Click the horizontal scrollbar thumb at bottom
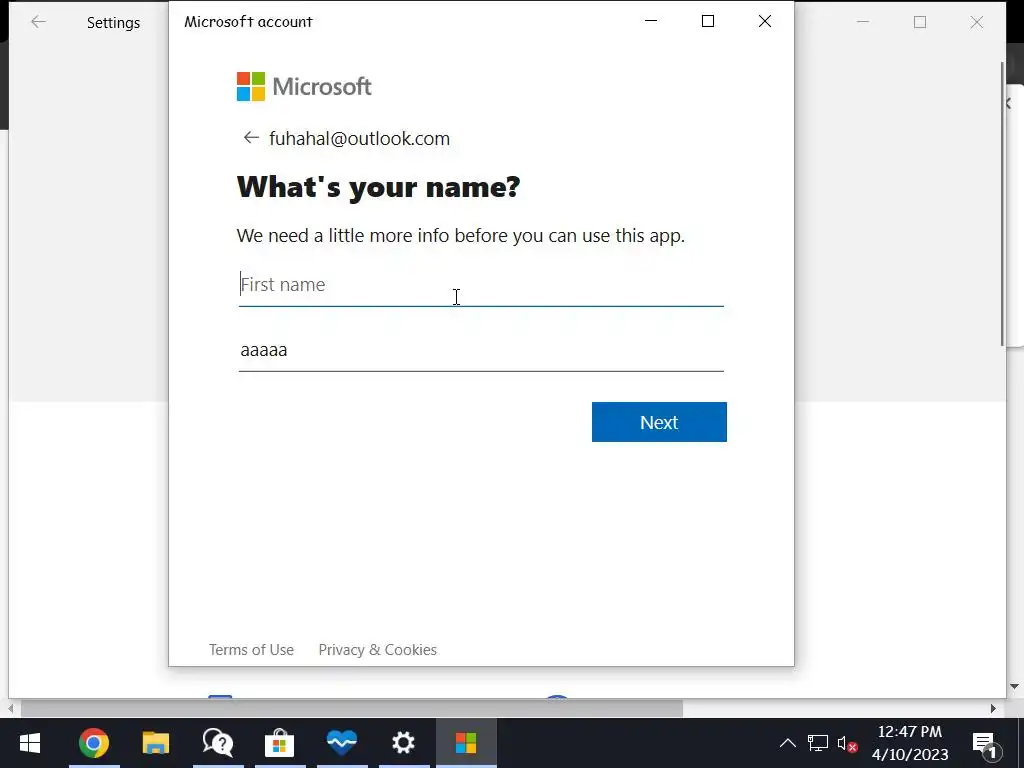1024x768 pixels. (351, 709)
